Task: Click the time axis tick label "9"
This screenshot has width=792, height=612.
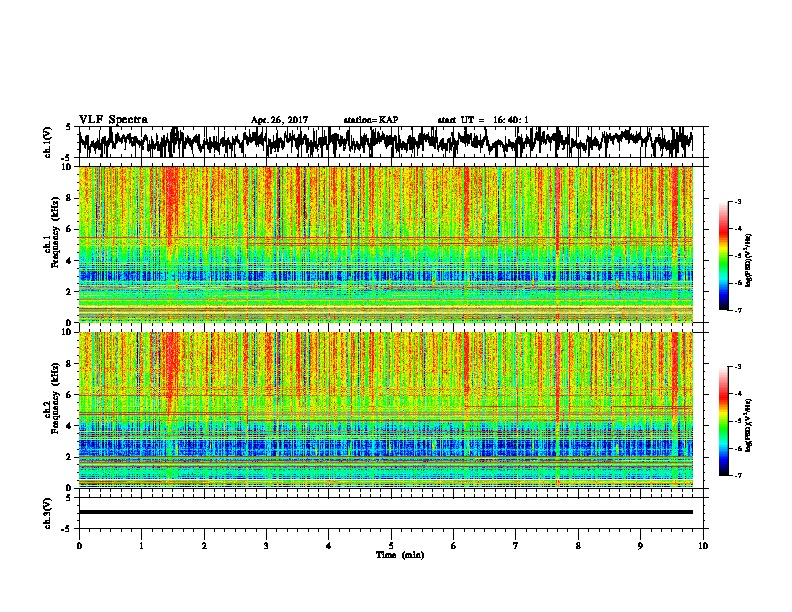Action: (640, 546)
